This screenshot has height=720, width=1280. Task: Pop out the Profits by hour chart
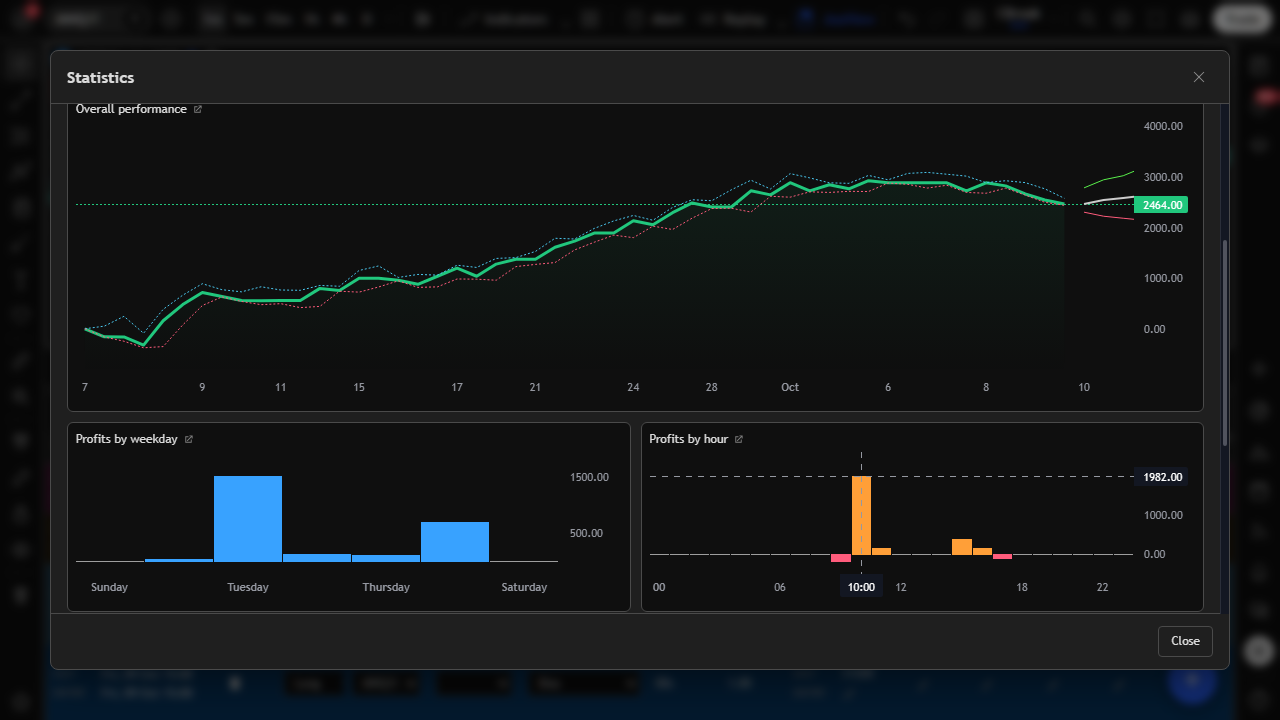[739, 439]
